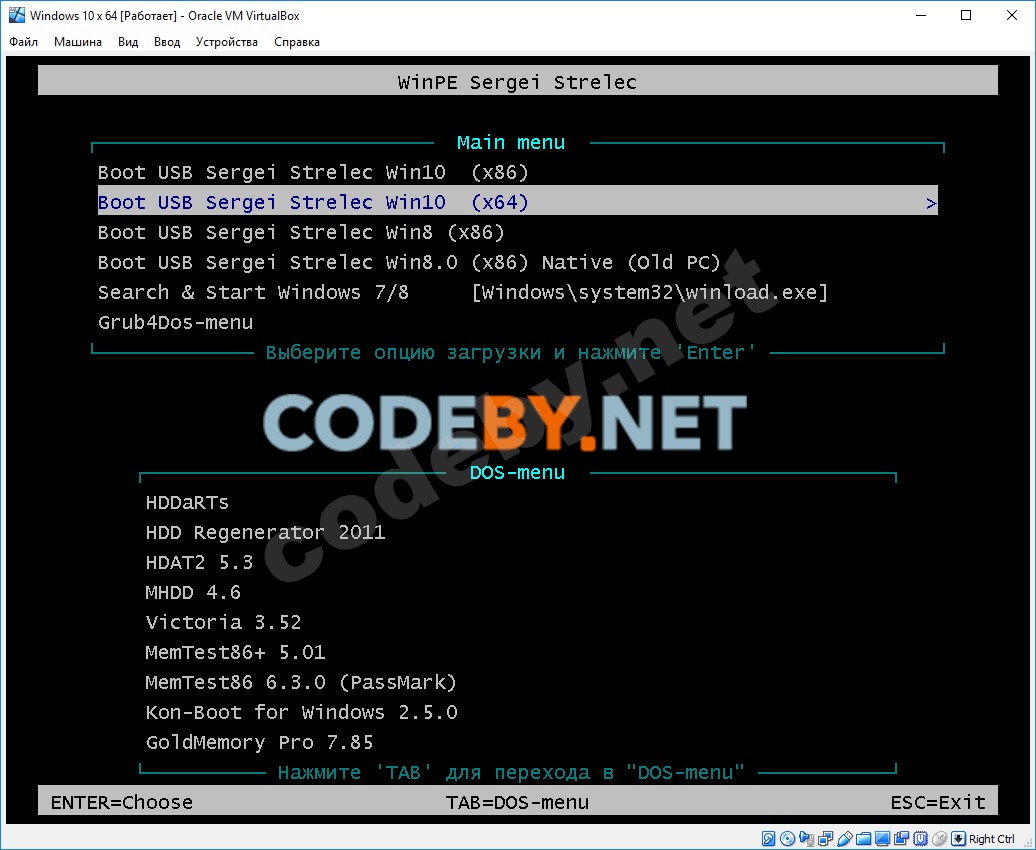The height and width of the screenshot is (850, 1036).
Task: Click the video capture status icon
Action: coord(901,839)
